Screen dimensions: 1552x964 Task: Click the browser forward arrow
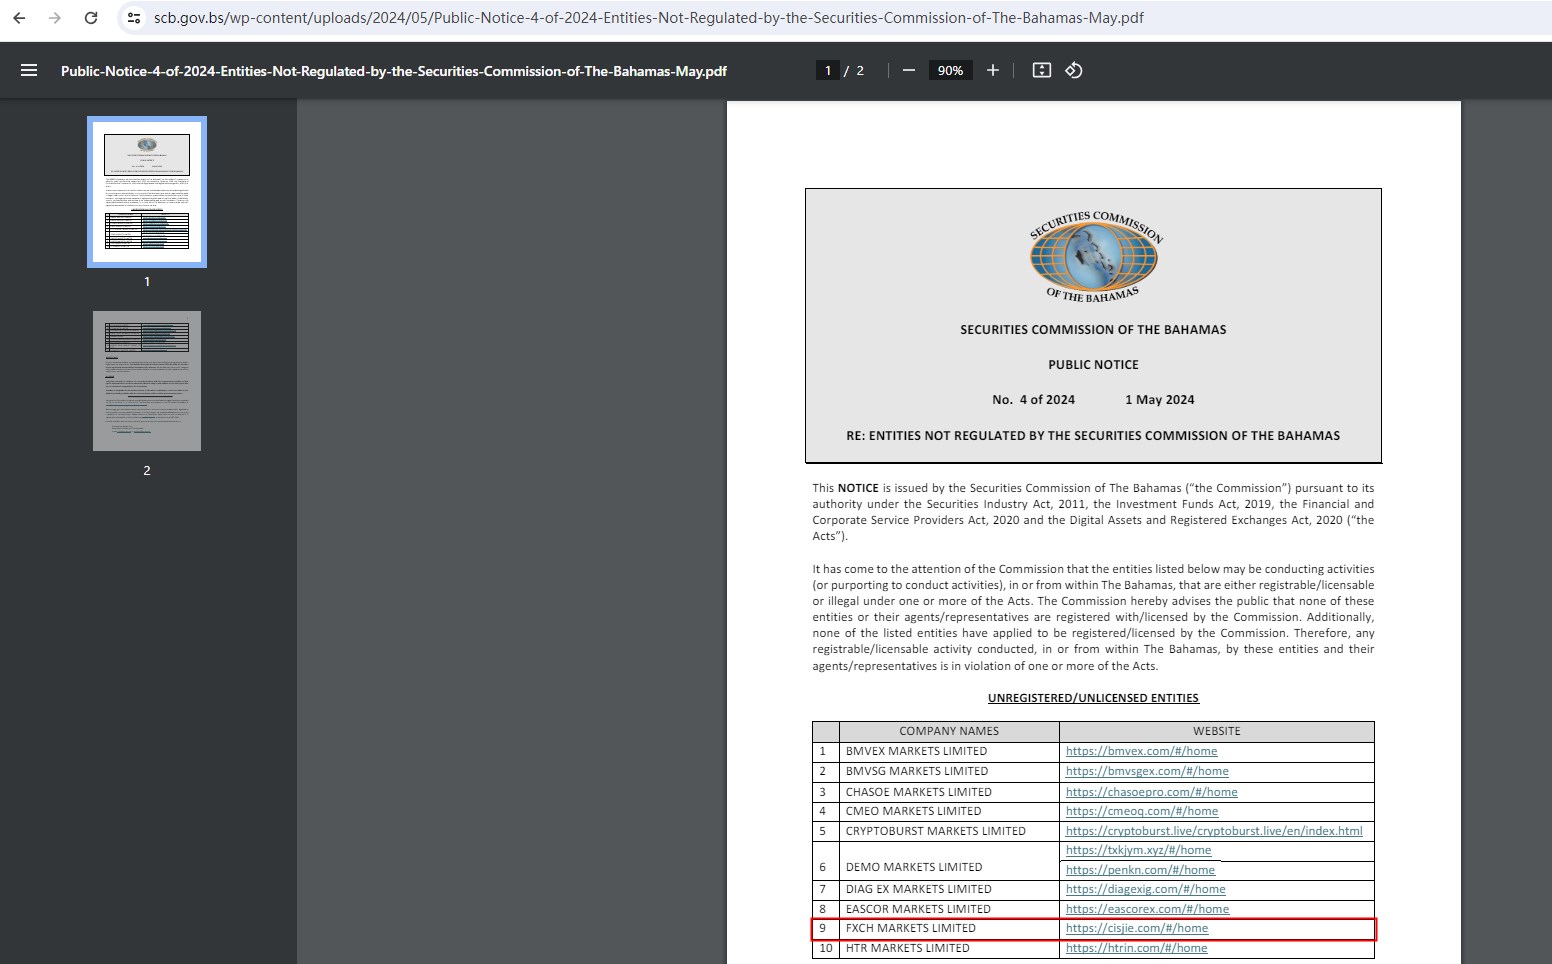(55, 18)
